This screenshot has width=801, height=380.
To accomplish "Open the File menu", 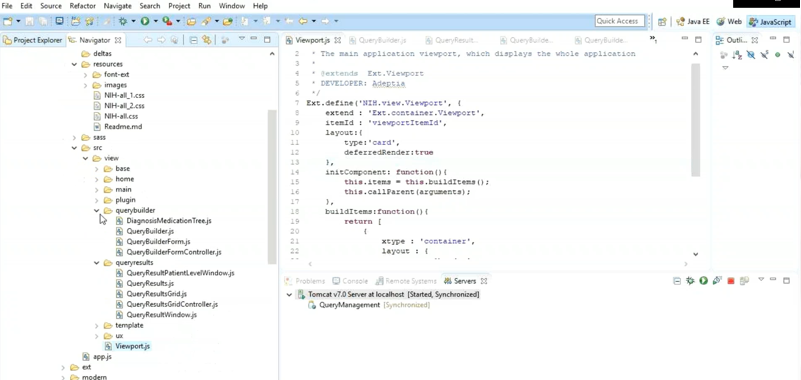I will click(x=7, y=6).
